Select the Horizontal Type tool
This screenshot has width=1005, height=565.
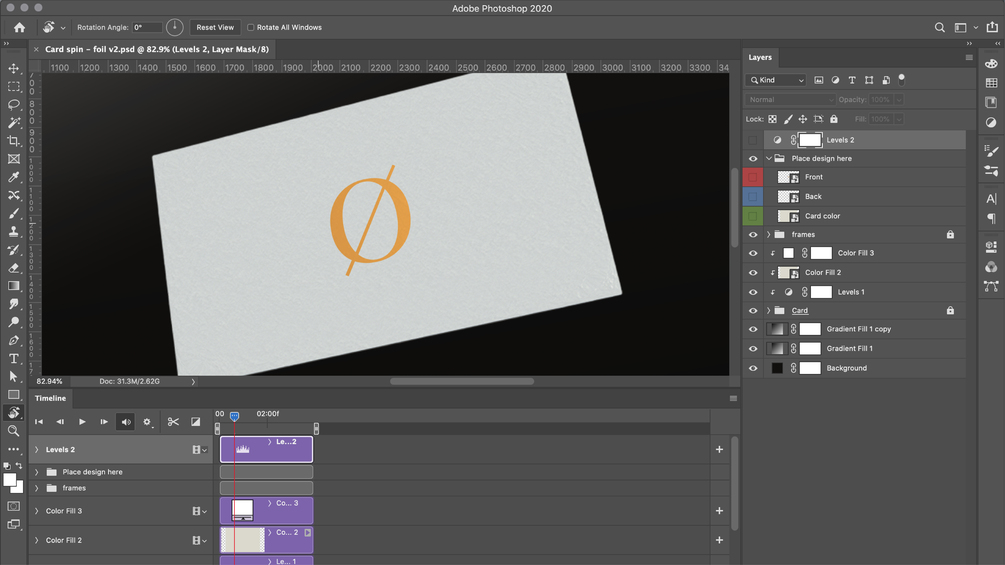[13, 359]
